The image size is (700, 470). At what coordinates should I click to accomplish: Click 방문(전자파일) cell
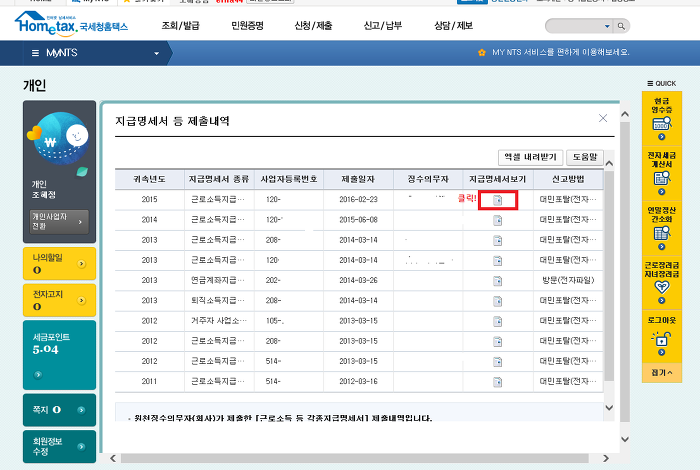coord(568,280)
